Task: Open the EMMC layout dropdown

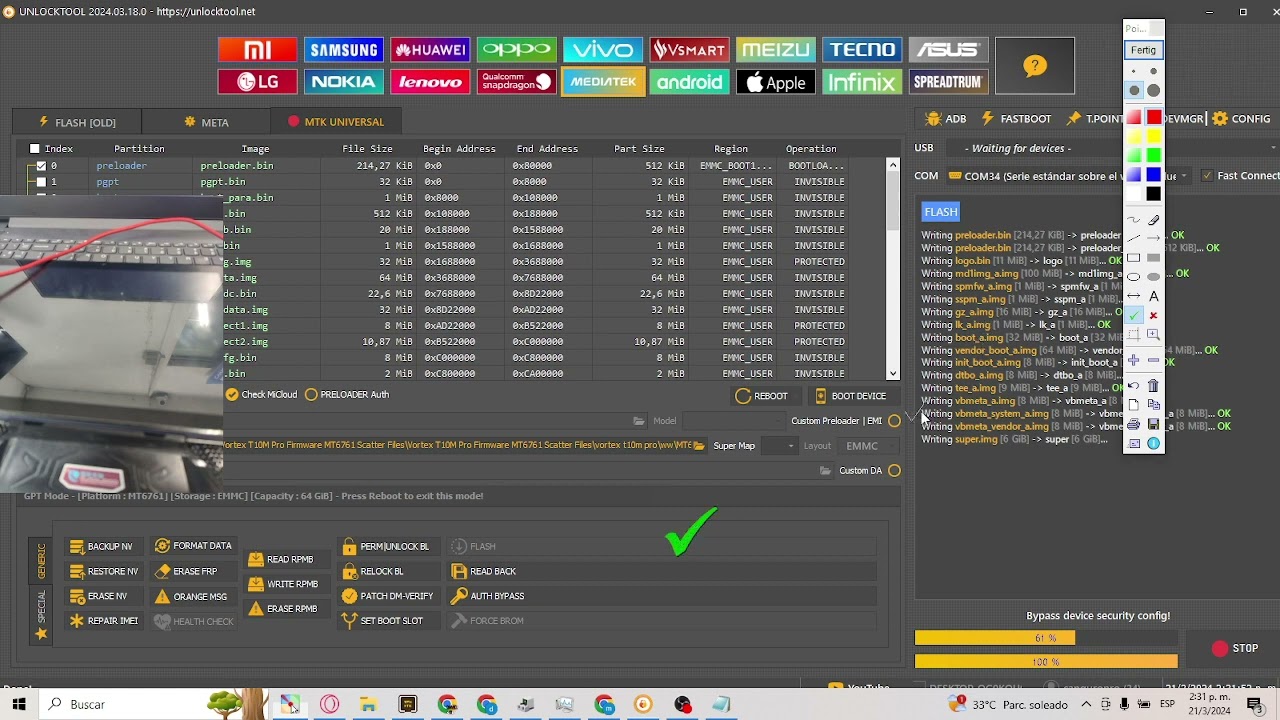Action: pyautogui.click(x=870, y=446)
